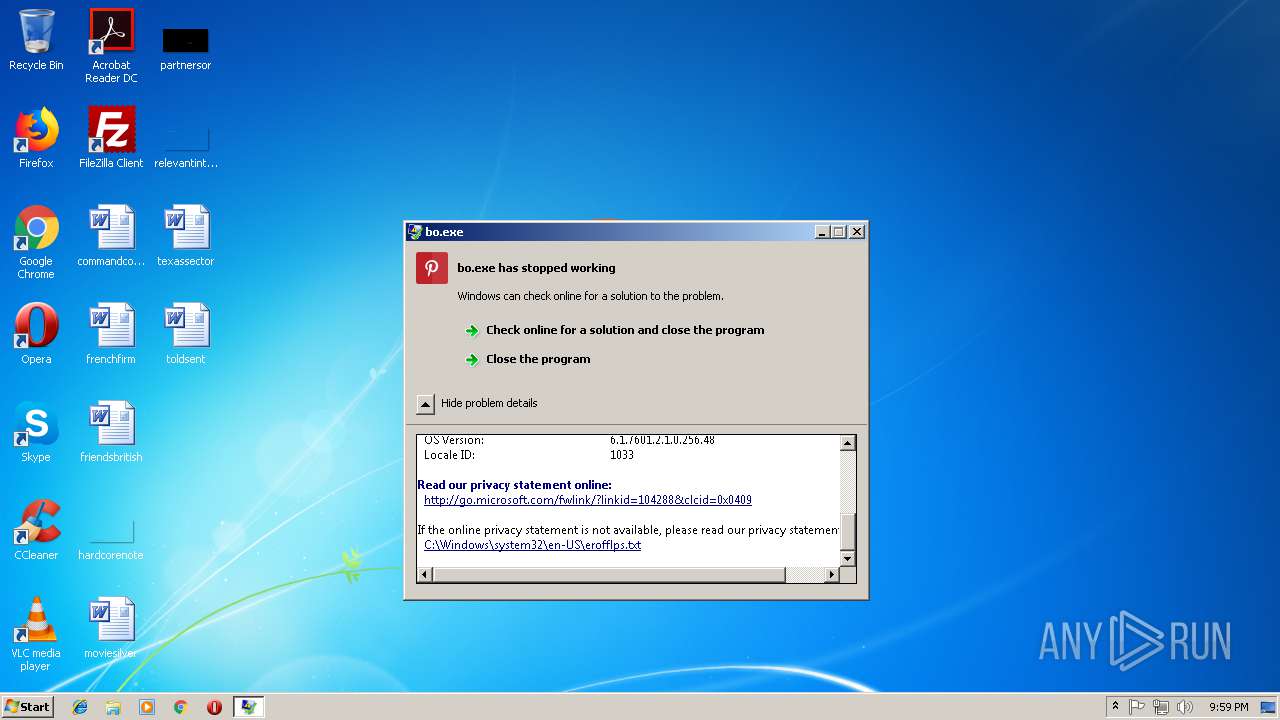Open the volume tray icon
The width and height of the screenshot is (1280, 720).
(1185, 707)
